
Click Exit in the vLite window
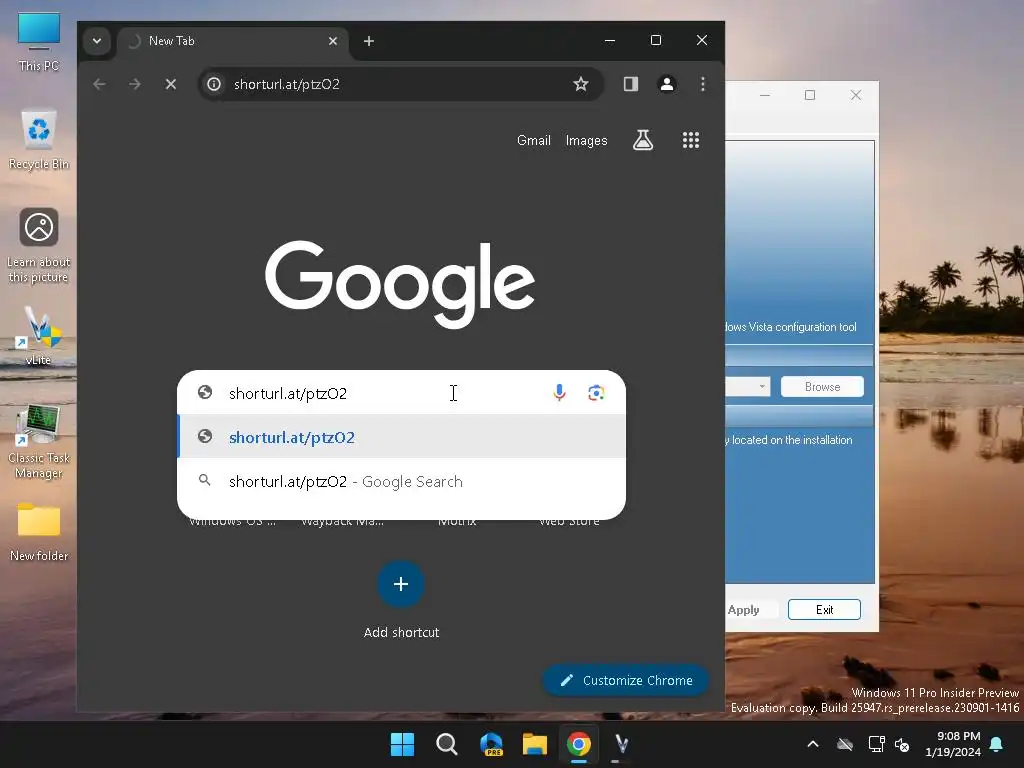tap(824, 610)
